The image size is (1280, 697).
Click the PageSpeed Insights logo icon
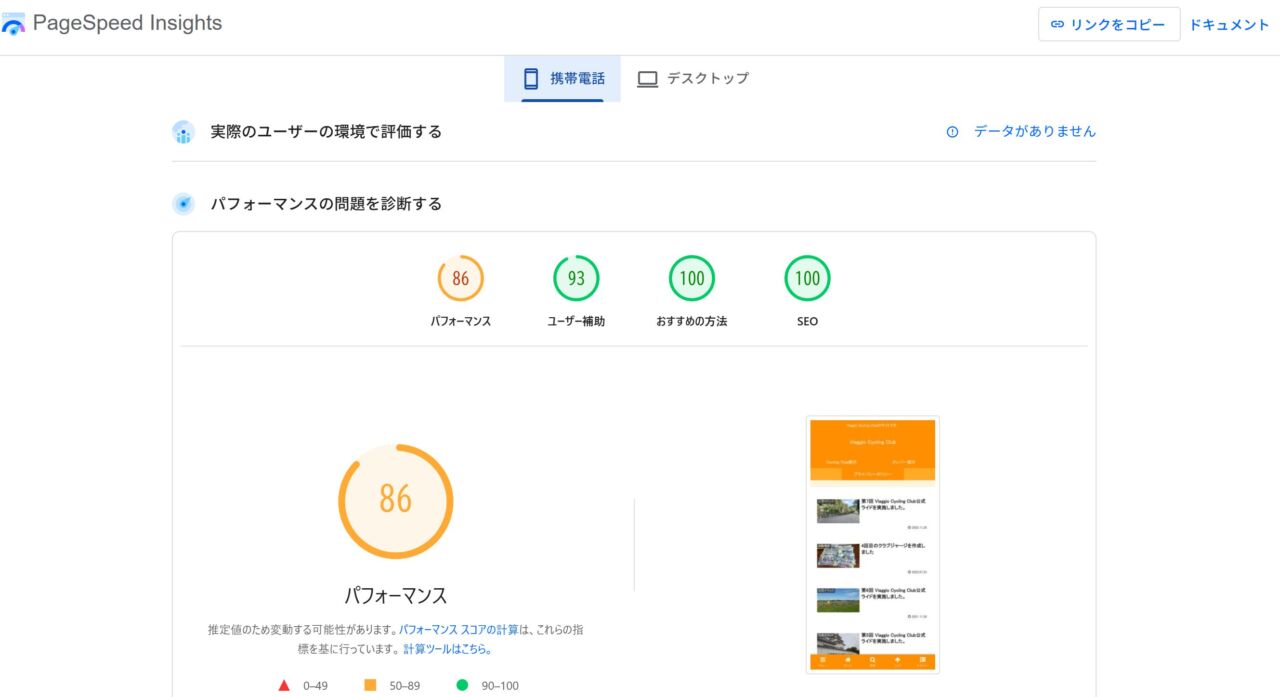14,24
